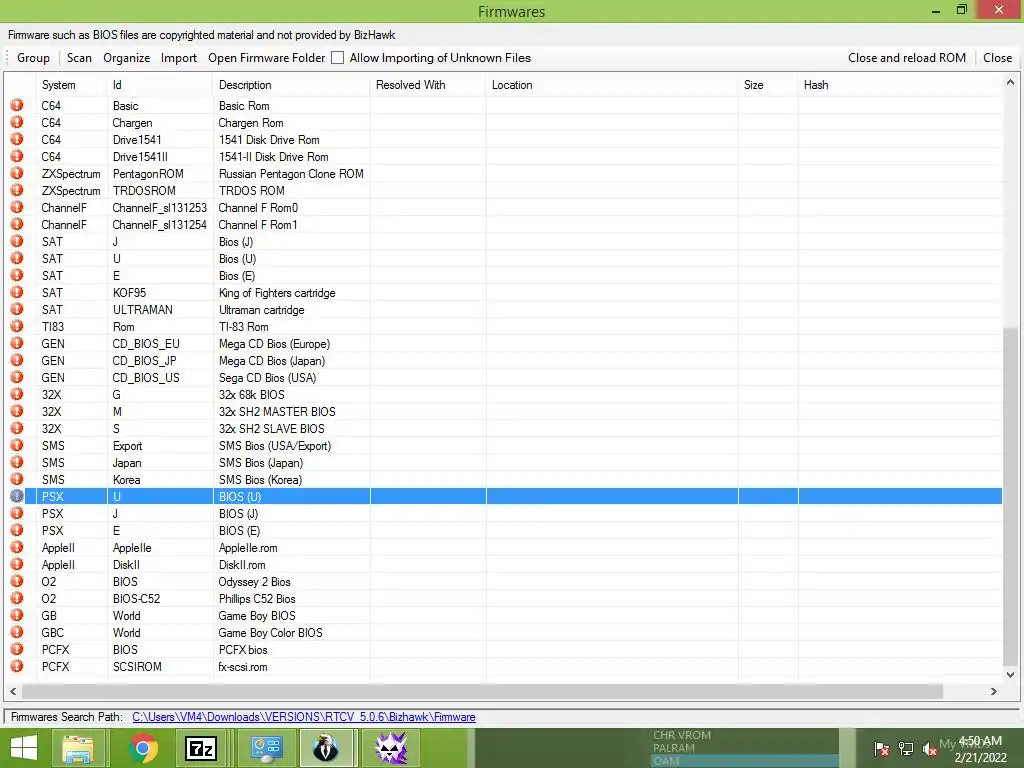Click the Group toolbar item
Screen dimensions: 1024x768
[x=33, y=57]
